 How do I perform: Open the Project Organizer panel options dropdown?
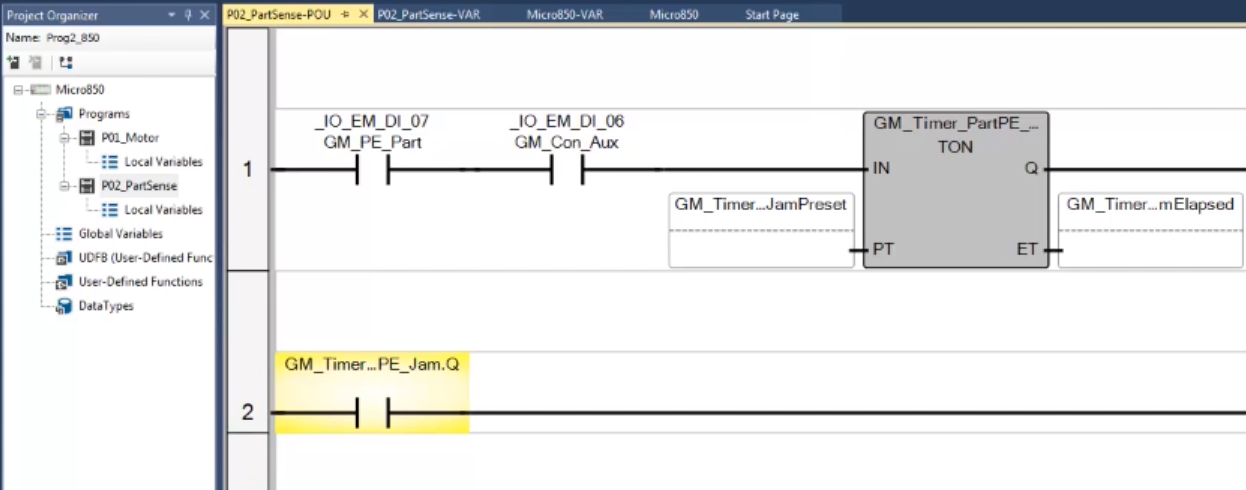(x=175, y=15)
